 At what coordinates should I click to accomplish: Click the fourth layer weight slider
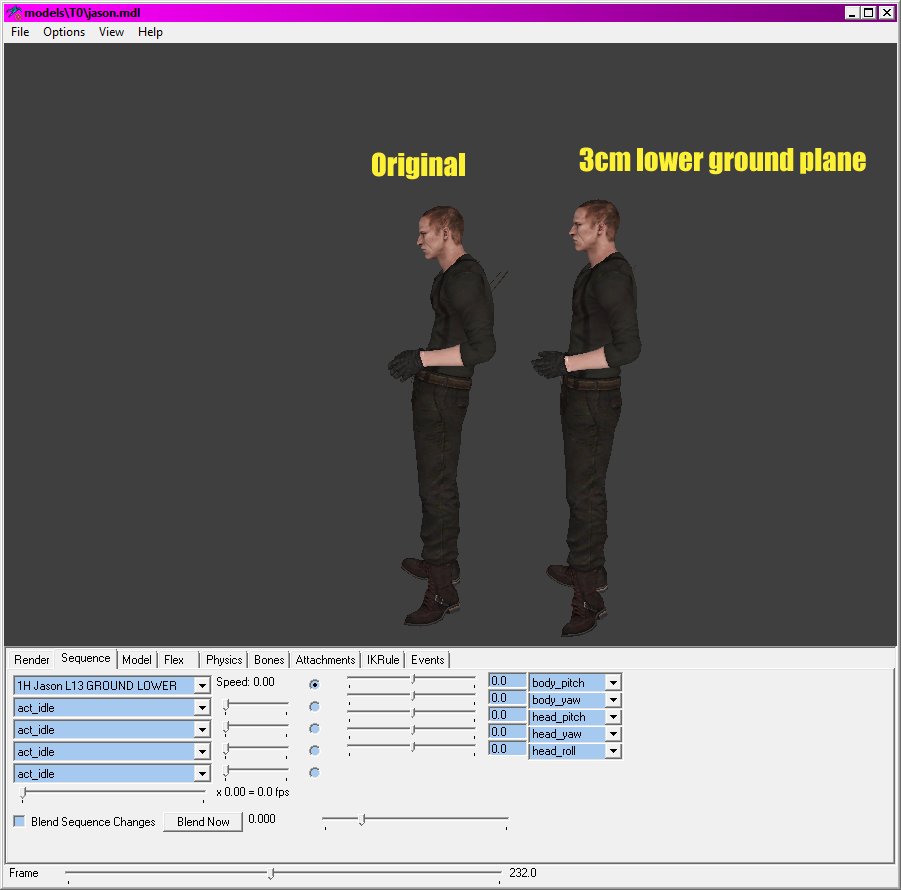point(256,749)
